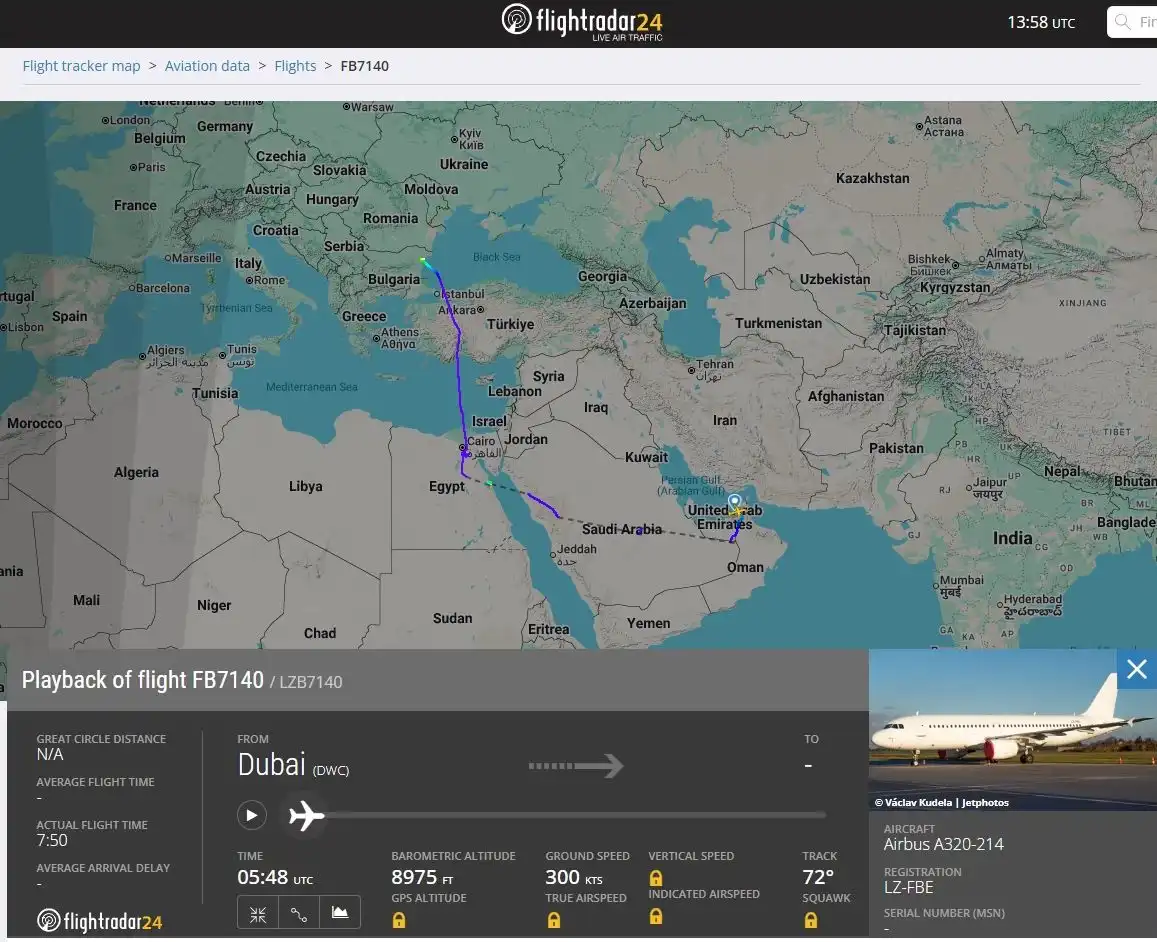Screen dimensions: 1157x942
Task: Click the Kazakhstan label on the map
Action: point(872,179)
